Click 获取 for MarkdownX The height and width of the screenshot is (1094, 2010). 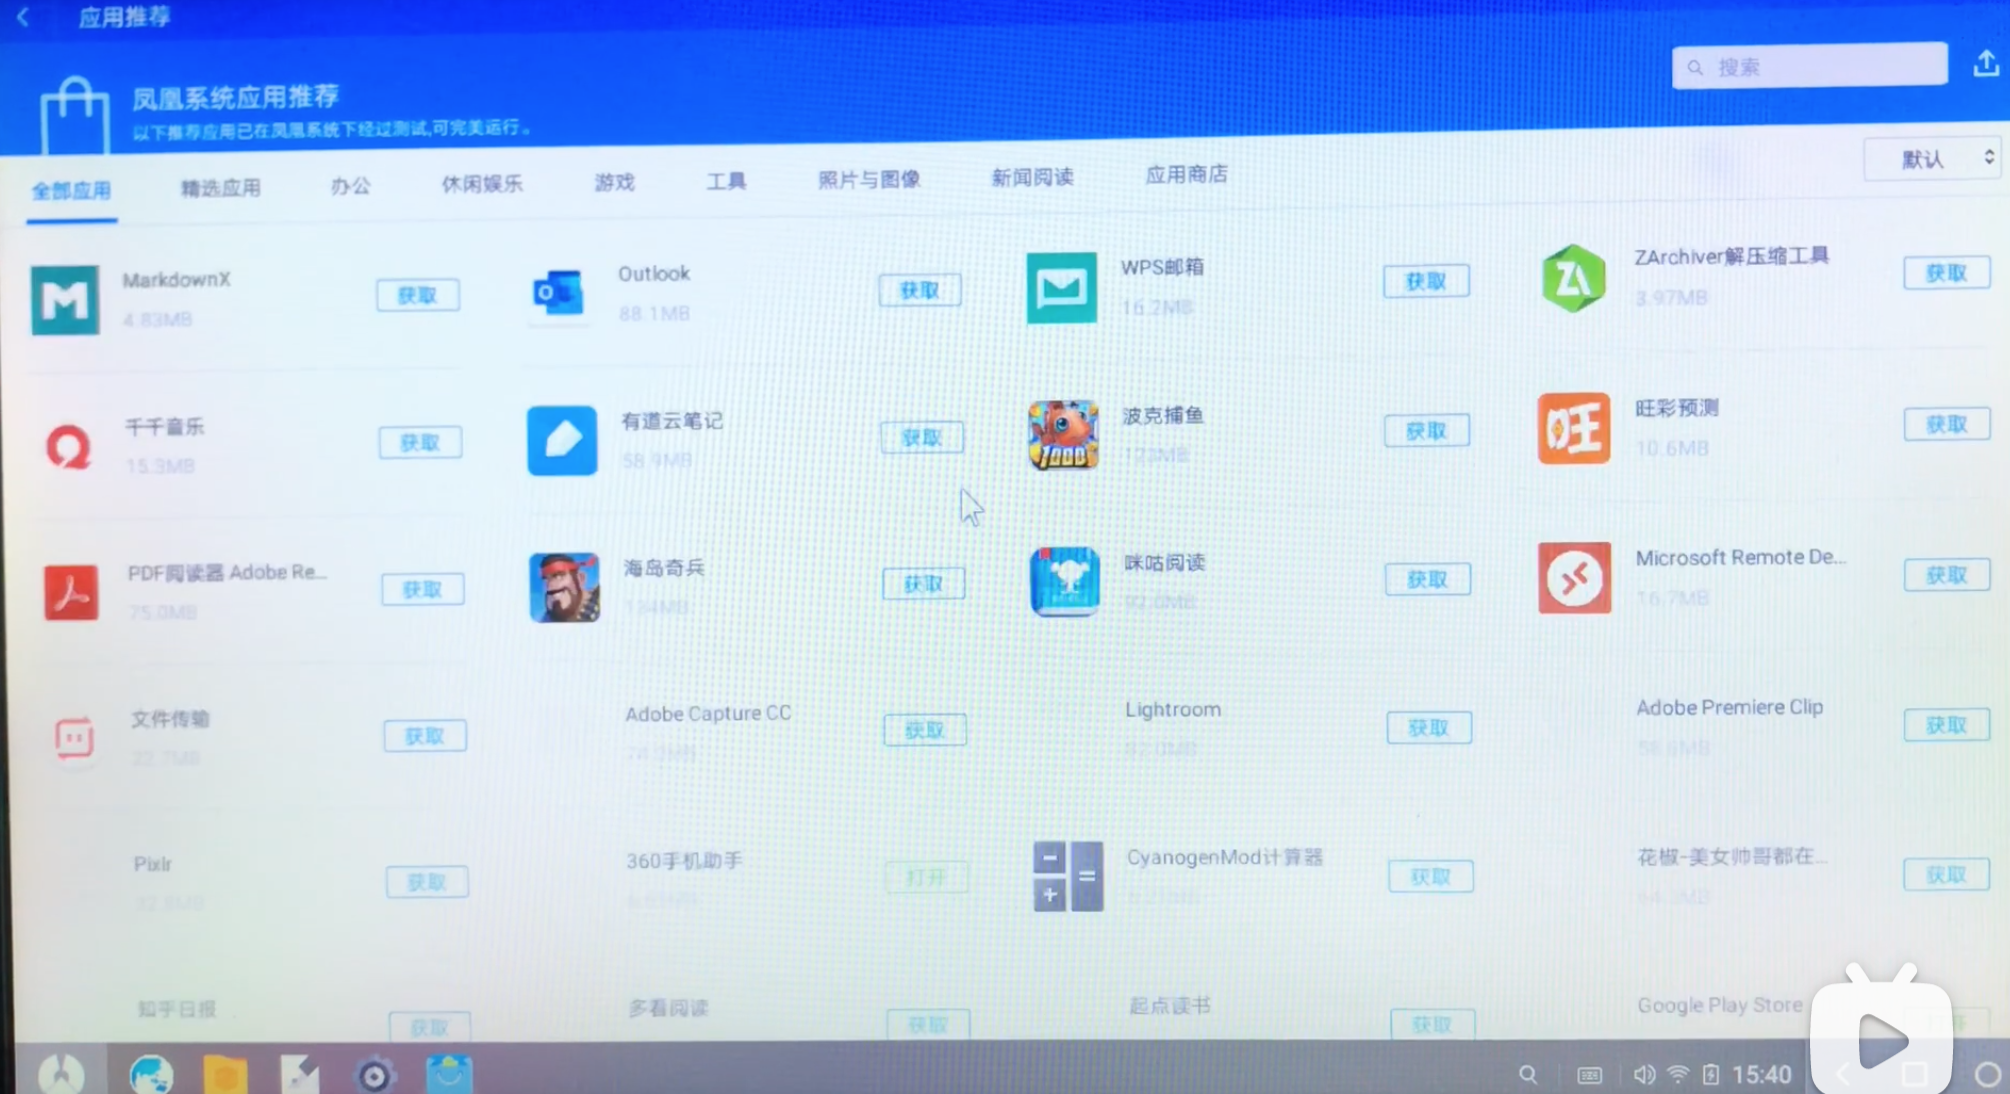418,295
